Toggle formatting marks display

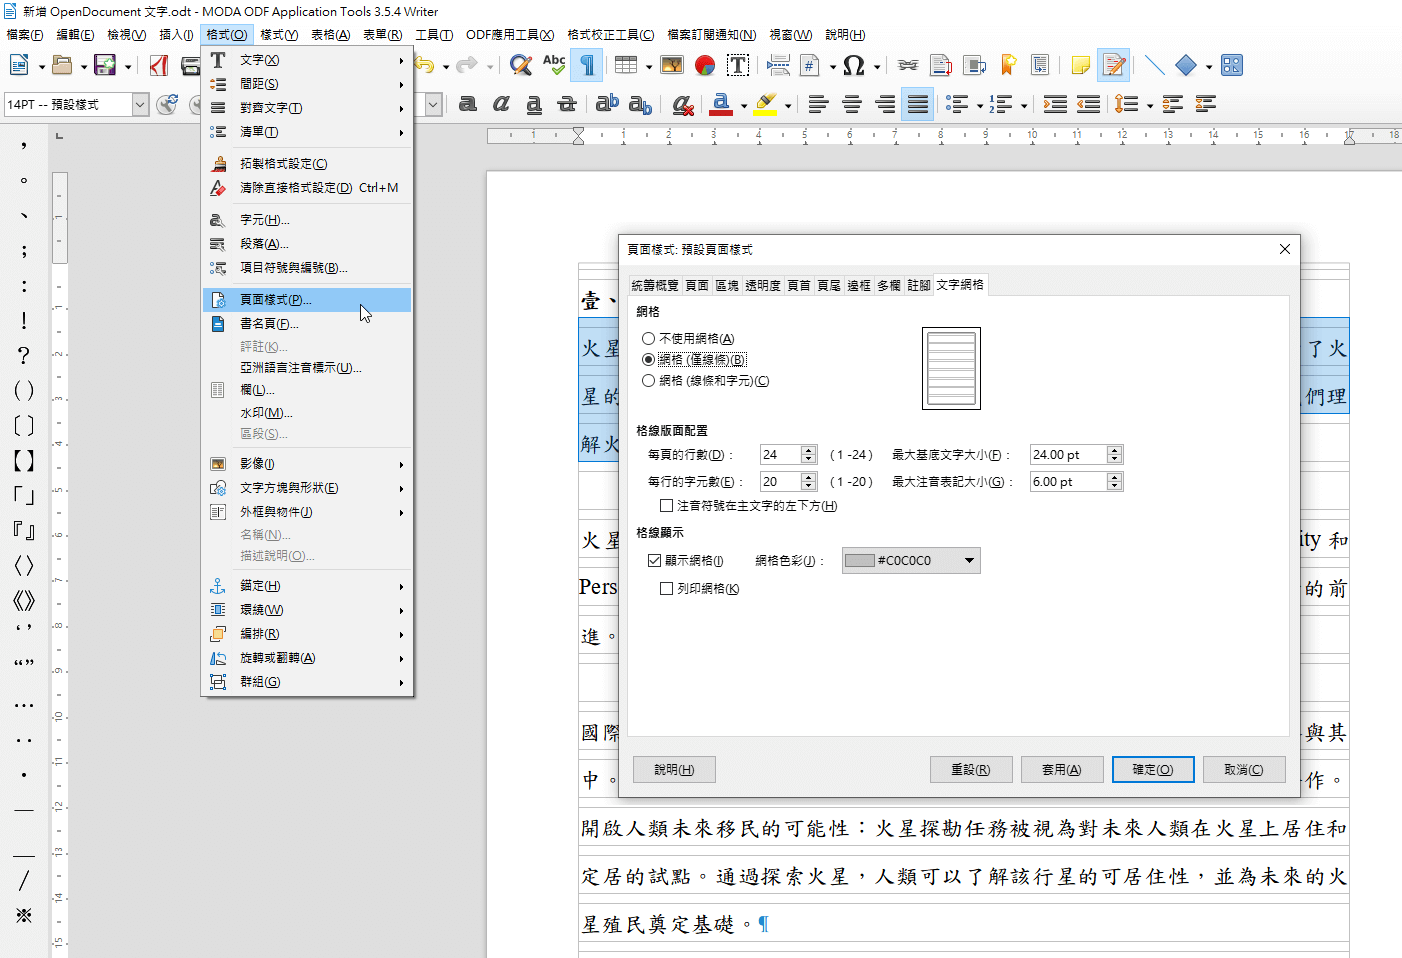(587, 65)
